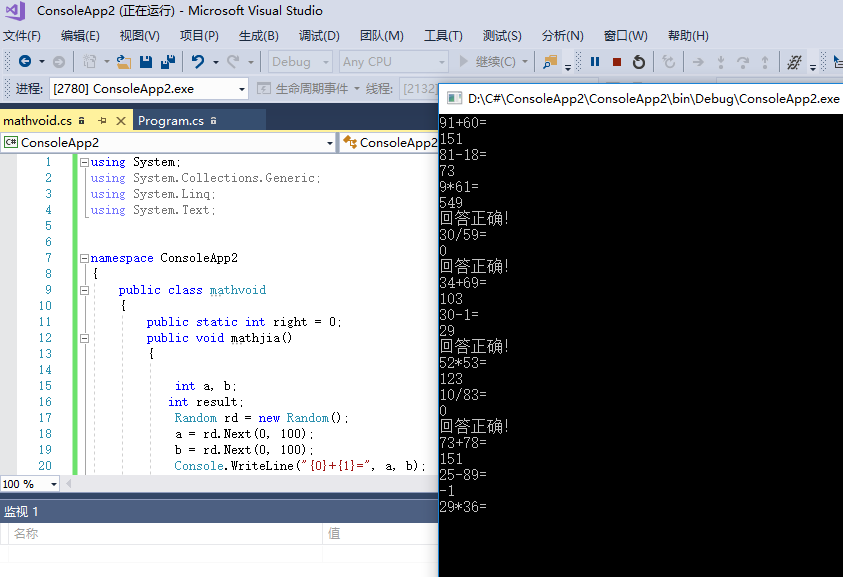Screen dimensions: 843x577
Task: Click the Find in Files folder icon
Action: pyautogui.click(x=549, y=62)
